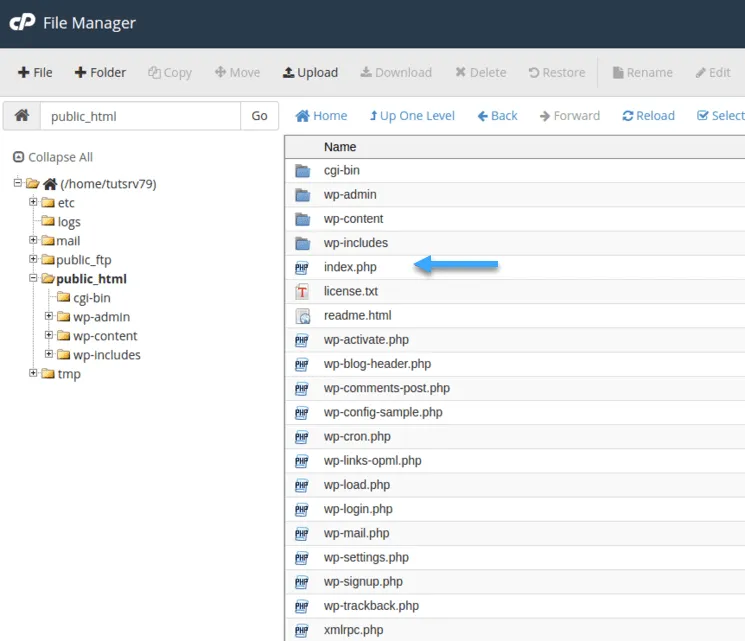Viewport: 745px width, 641px height.
Task: Expand wp-admin in the folder tree
Action: 49,316
